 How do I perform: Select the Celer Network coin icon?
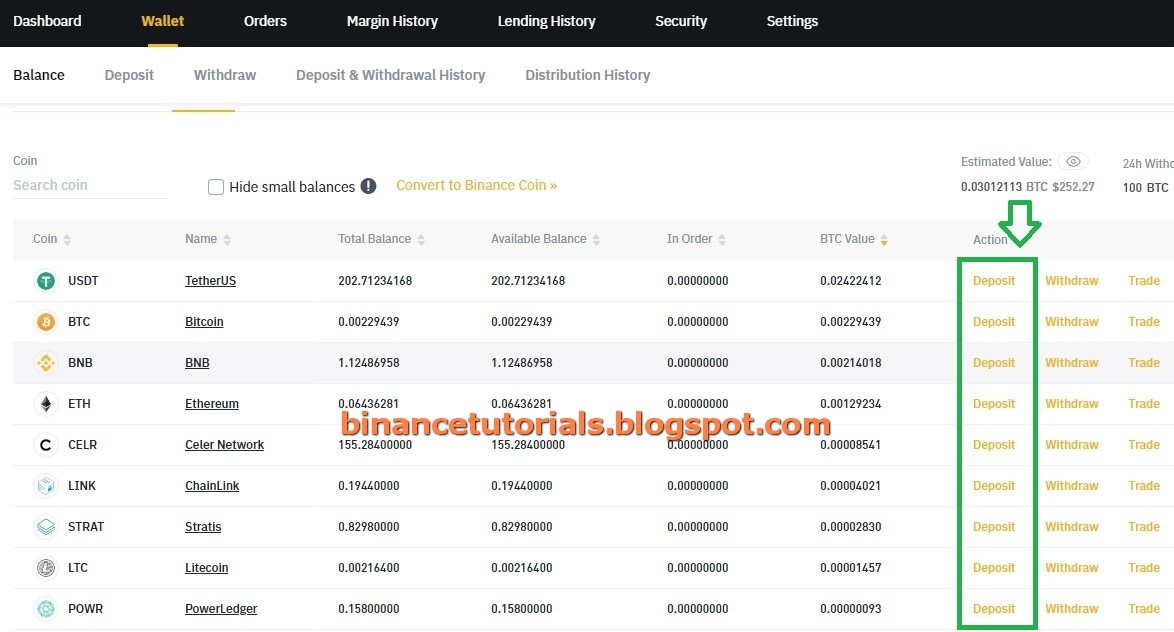45,445
